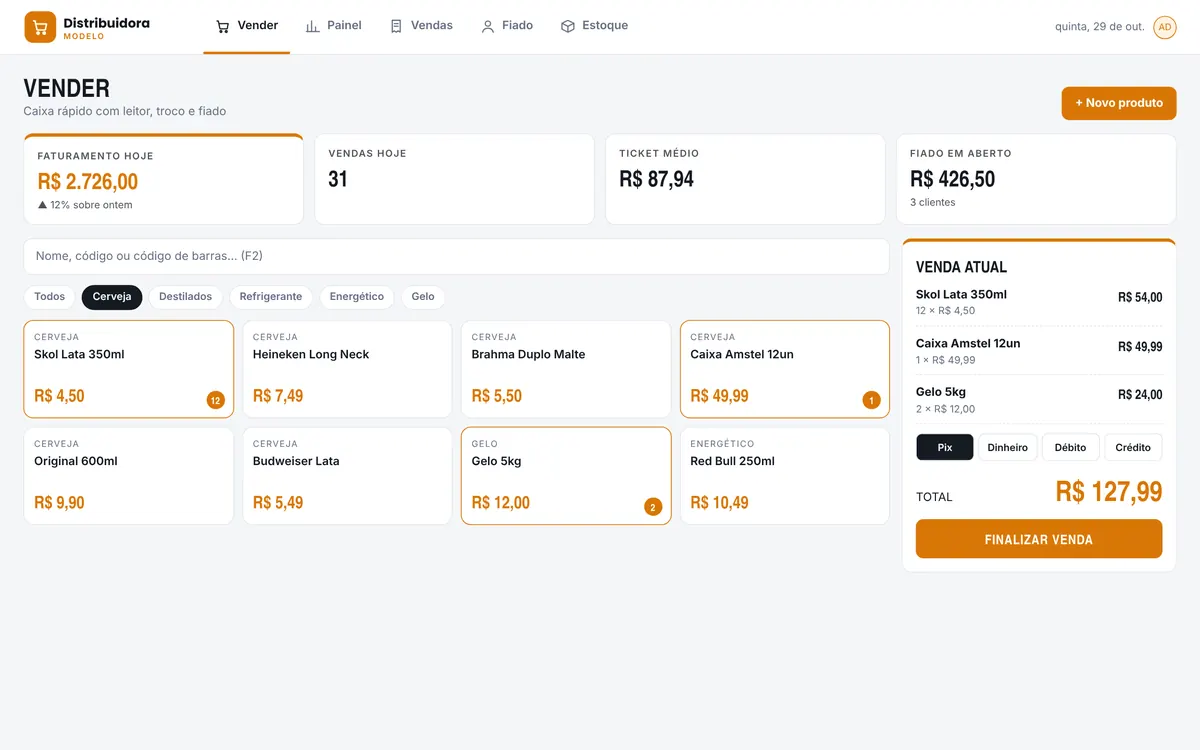Filter products by Energético
Screen dimensions: 1200x750
click(357, 297)
